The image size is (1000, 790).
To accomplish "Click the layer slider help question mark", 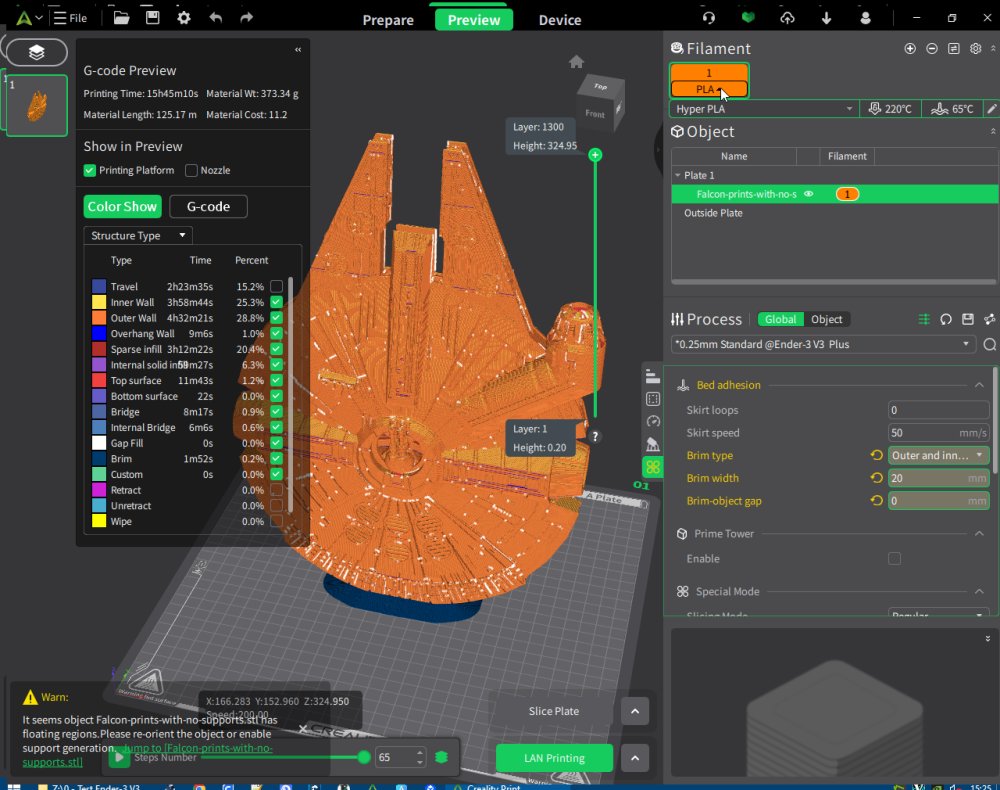I will pos(595,437).
